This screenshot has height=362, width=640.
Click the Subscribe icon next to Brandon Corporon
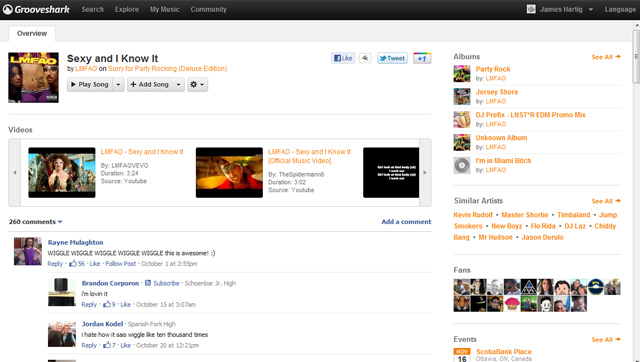click(148, 283)
